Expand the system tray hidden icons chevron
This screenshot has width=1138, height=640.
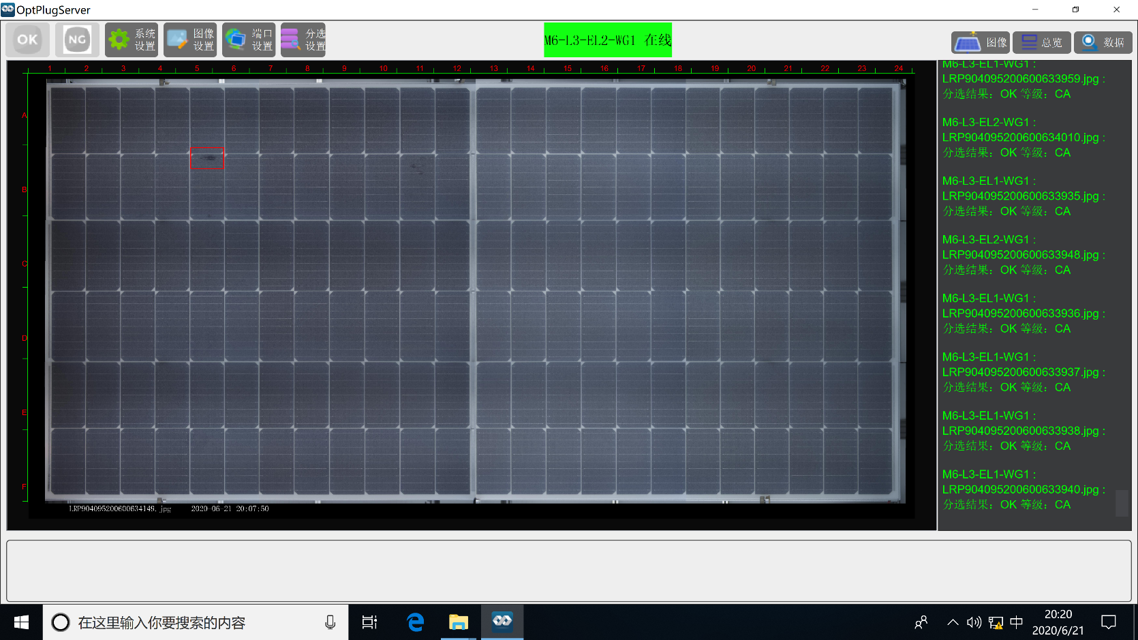(x=952, y=622)
